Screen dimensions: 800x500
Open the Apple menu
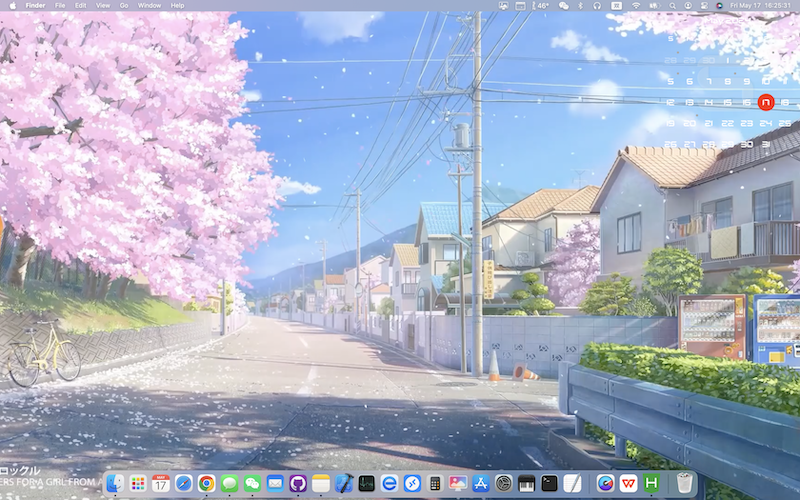tap(13, 6)
